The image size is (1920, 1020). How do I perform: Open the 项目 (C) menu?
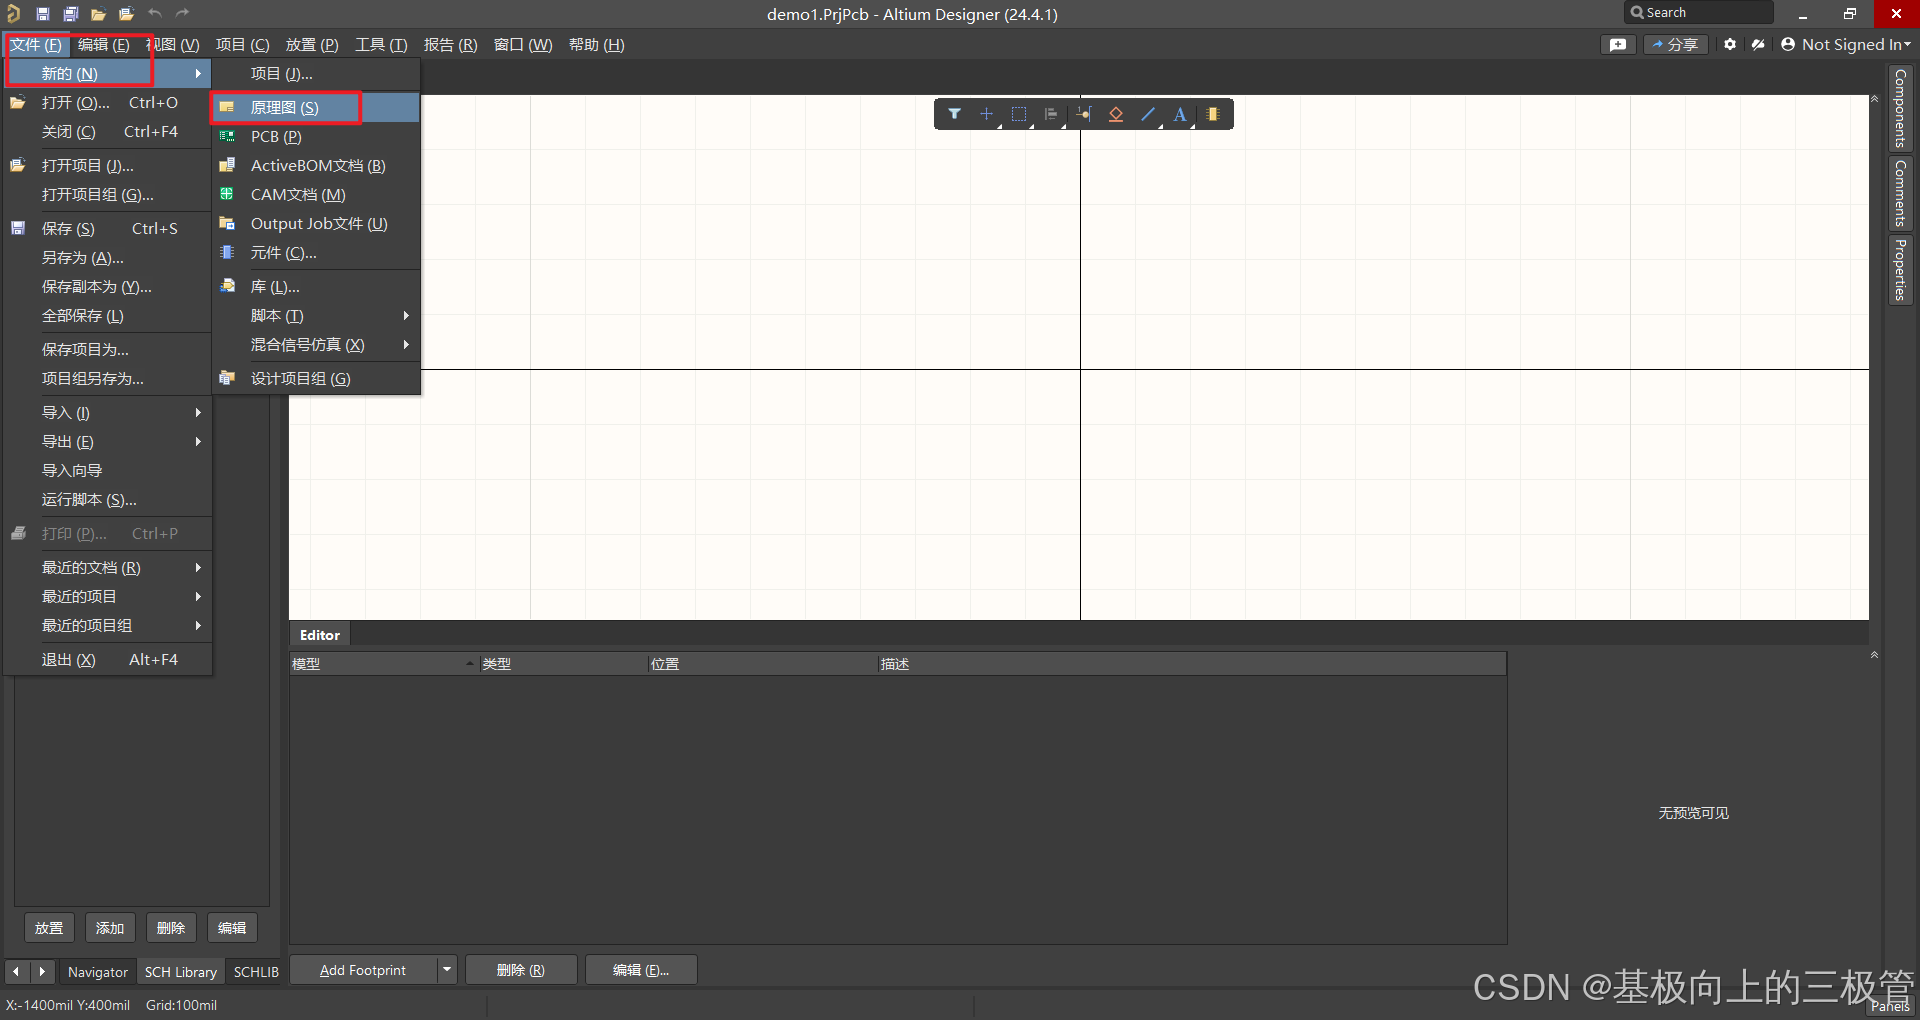tap(242, 45)
